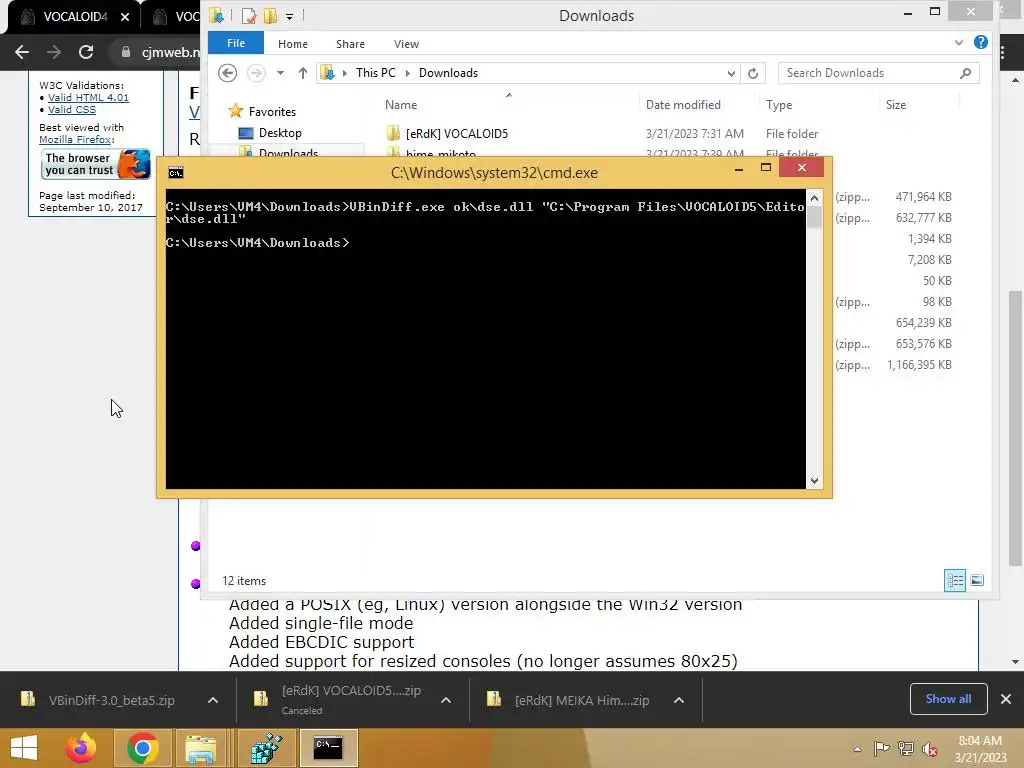Click Explorer back navigation arrow
This screenshot has width=1024, height=768.
pyautogui.click(x=227, y=73)
